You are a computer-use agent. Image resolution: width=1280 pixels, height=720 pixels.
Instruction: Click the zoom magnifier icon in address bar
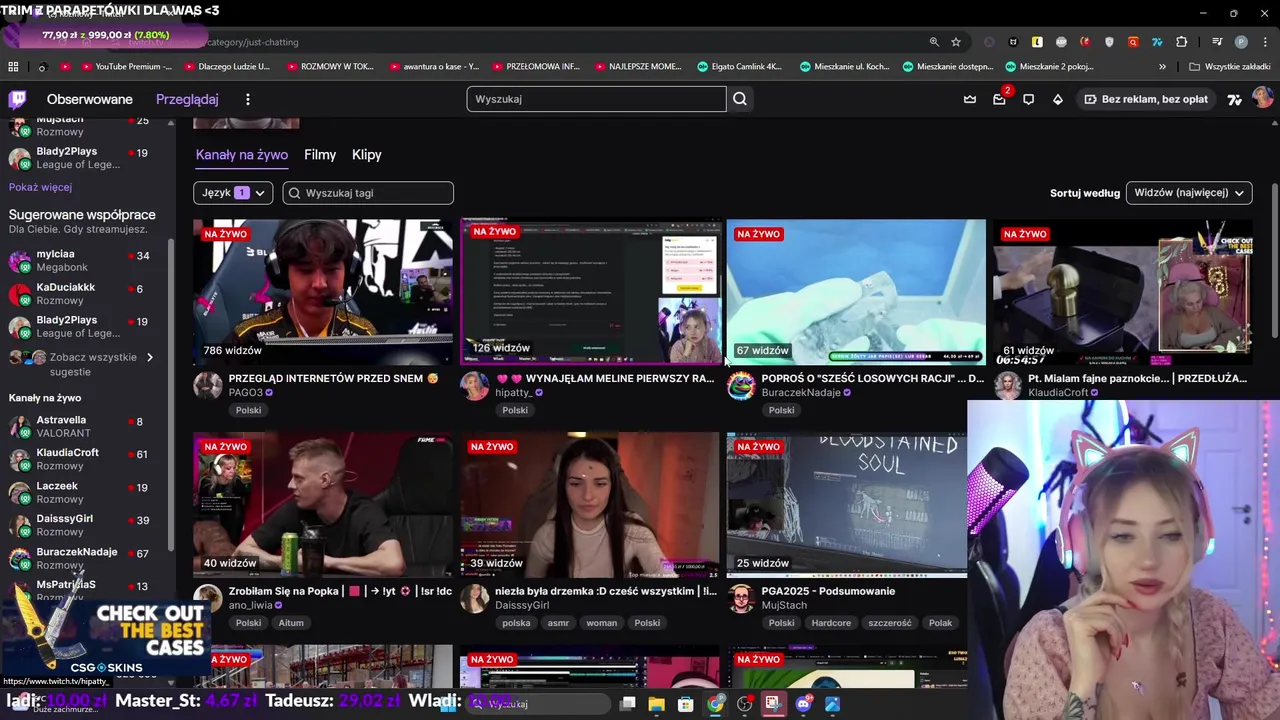tap(934, 42)
